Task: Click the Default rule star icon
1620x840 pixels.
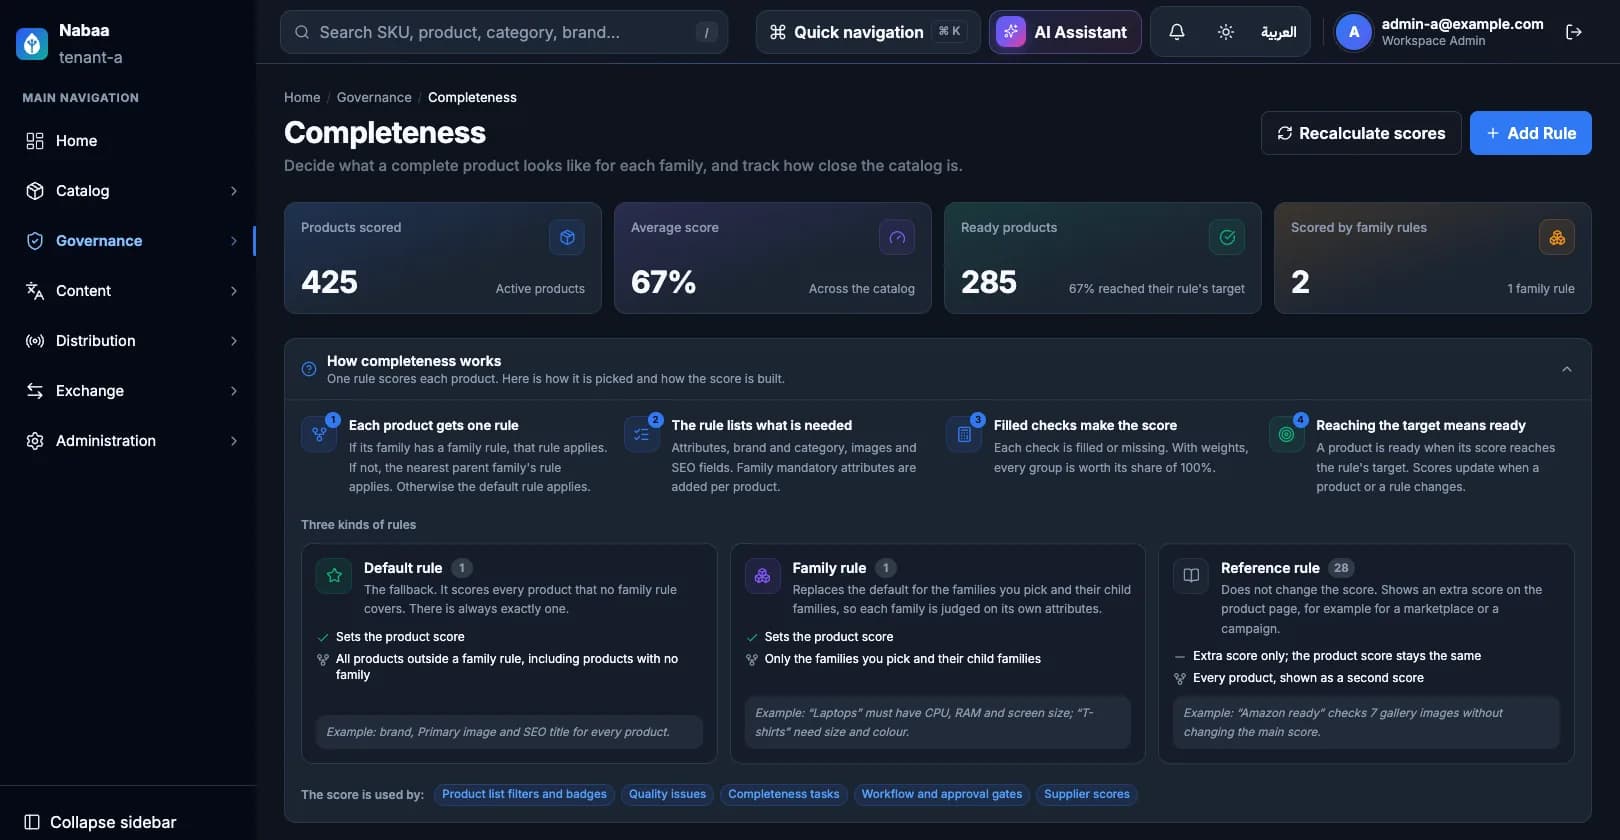Action: [334, 576]
